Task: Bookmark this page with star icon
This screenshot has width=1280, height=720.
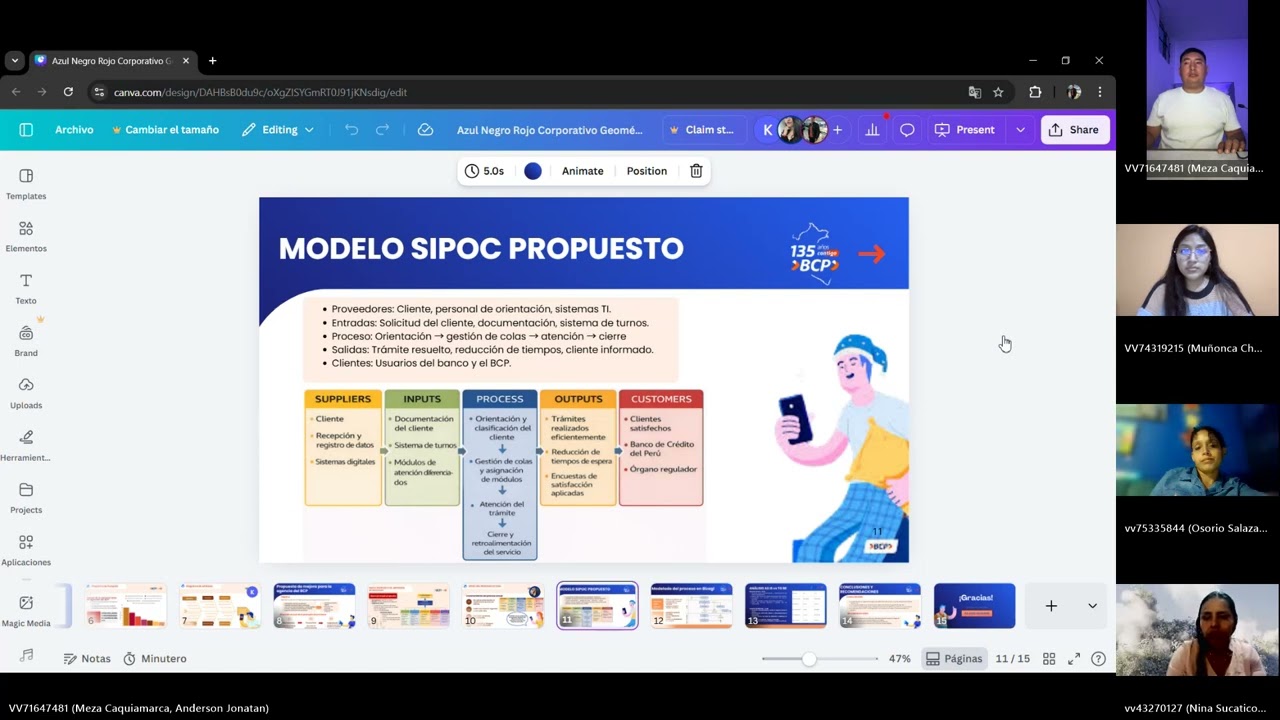Action: coord(998,92)
